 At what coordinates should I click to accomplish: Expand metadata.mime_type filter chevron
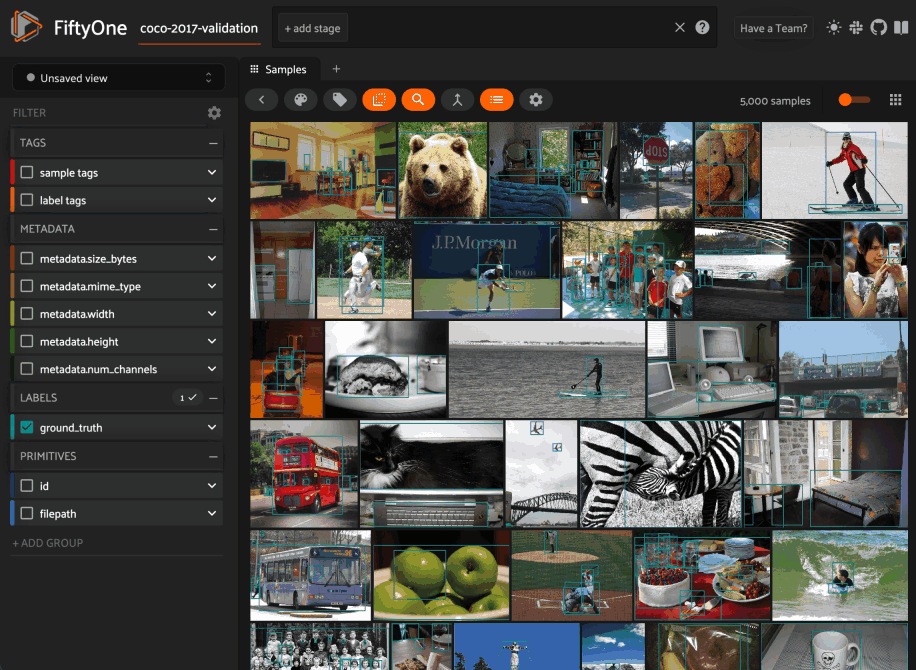click(x=211, y=286)
